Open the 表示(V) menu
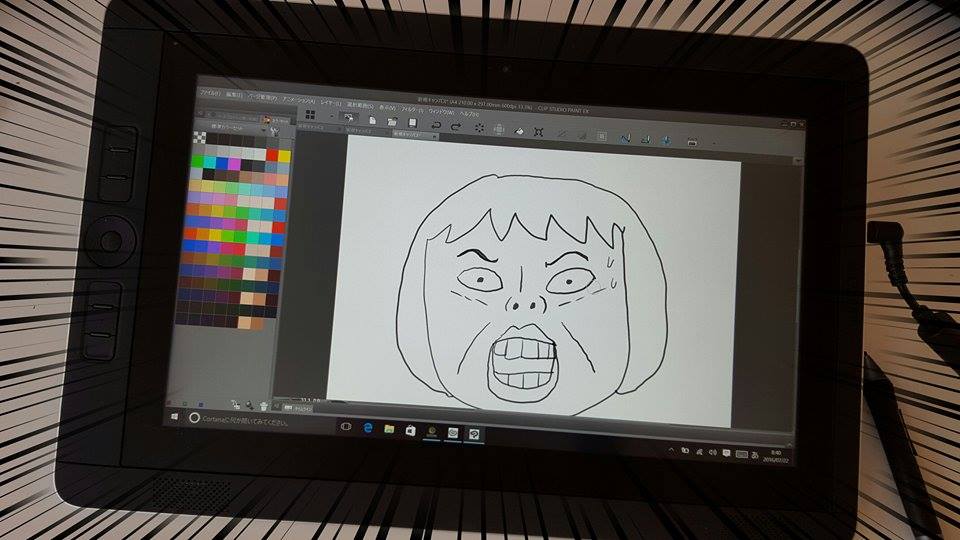 (387, 107)
